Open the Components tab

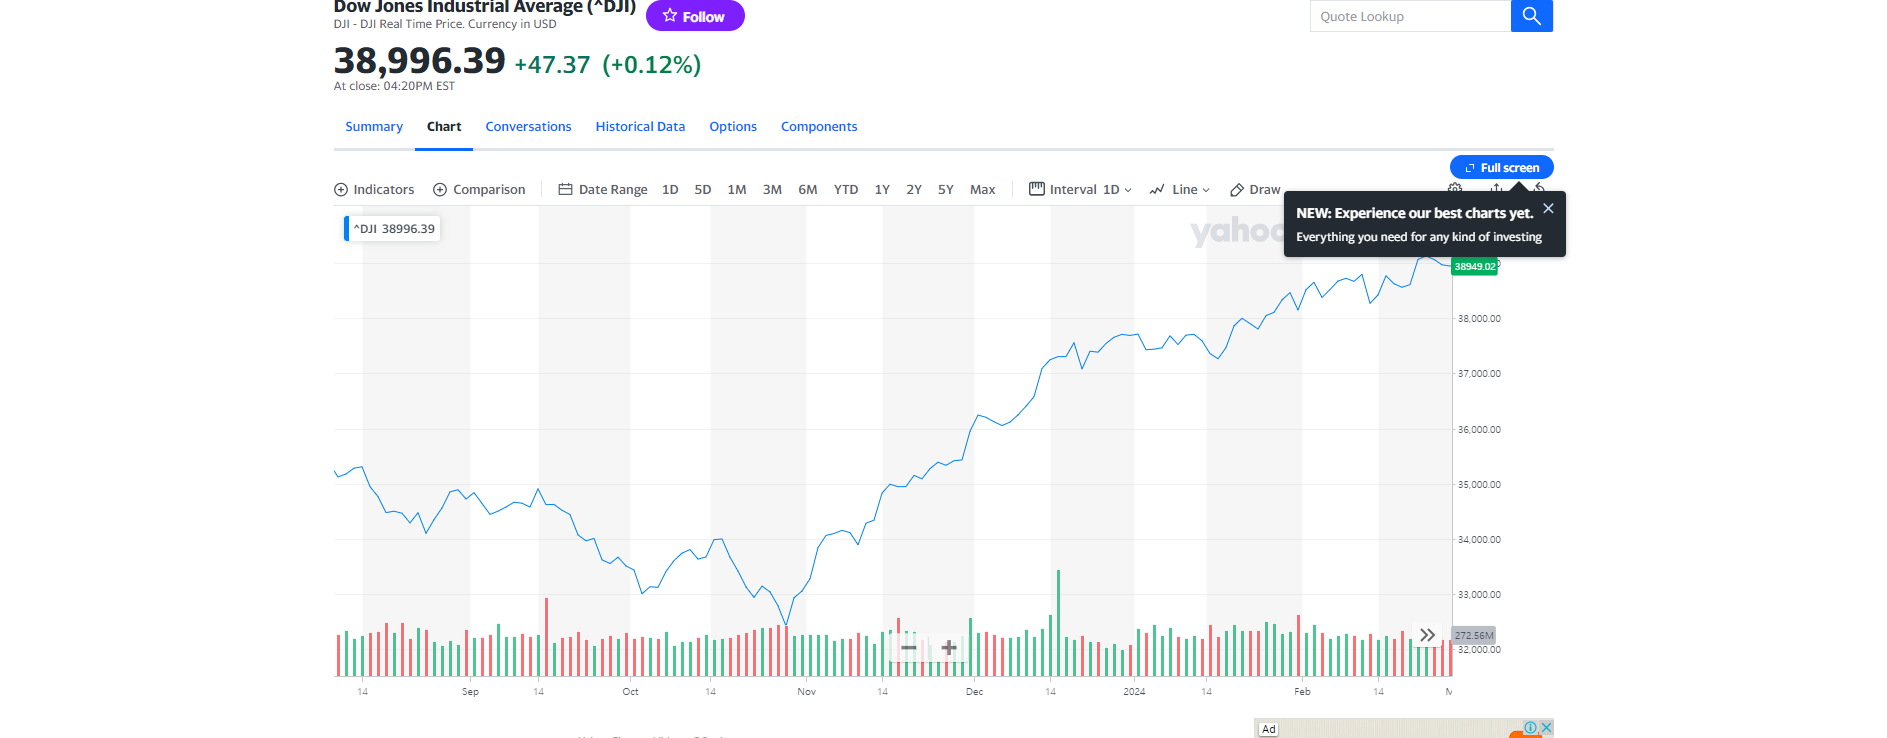(819, 127)
